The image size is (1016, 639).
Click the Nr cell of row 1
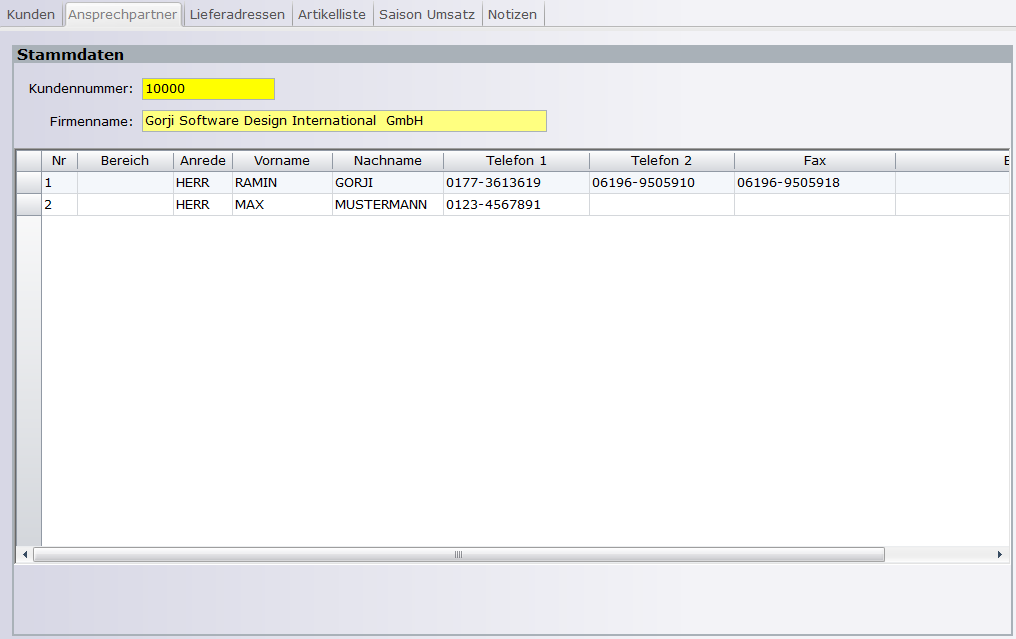[x=60, y=183]
